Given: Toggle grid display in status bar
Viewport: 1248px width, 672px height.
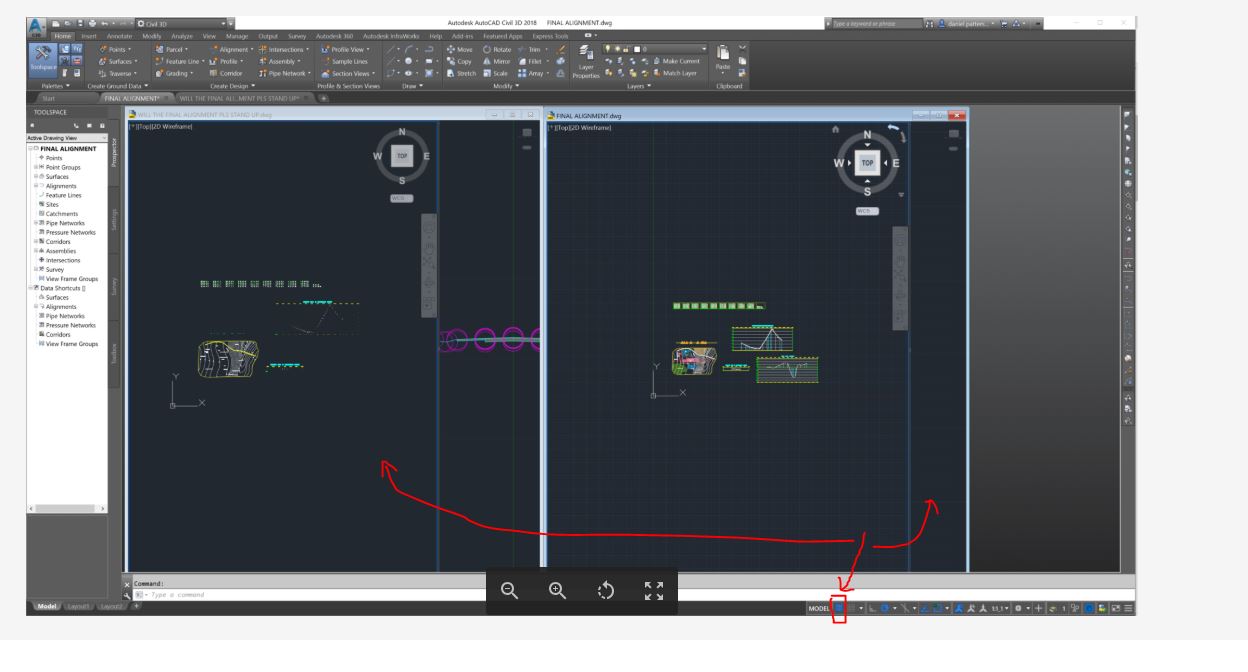Looking at the screenshot, I should point(840,605).
